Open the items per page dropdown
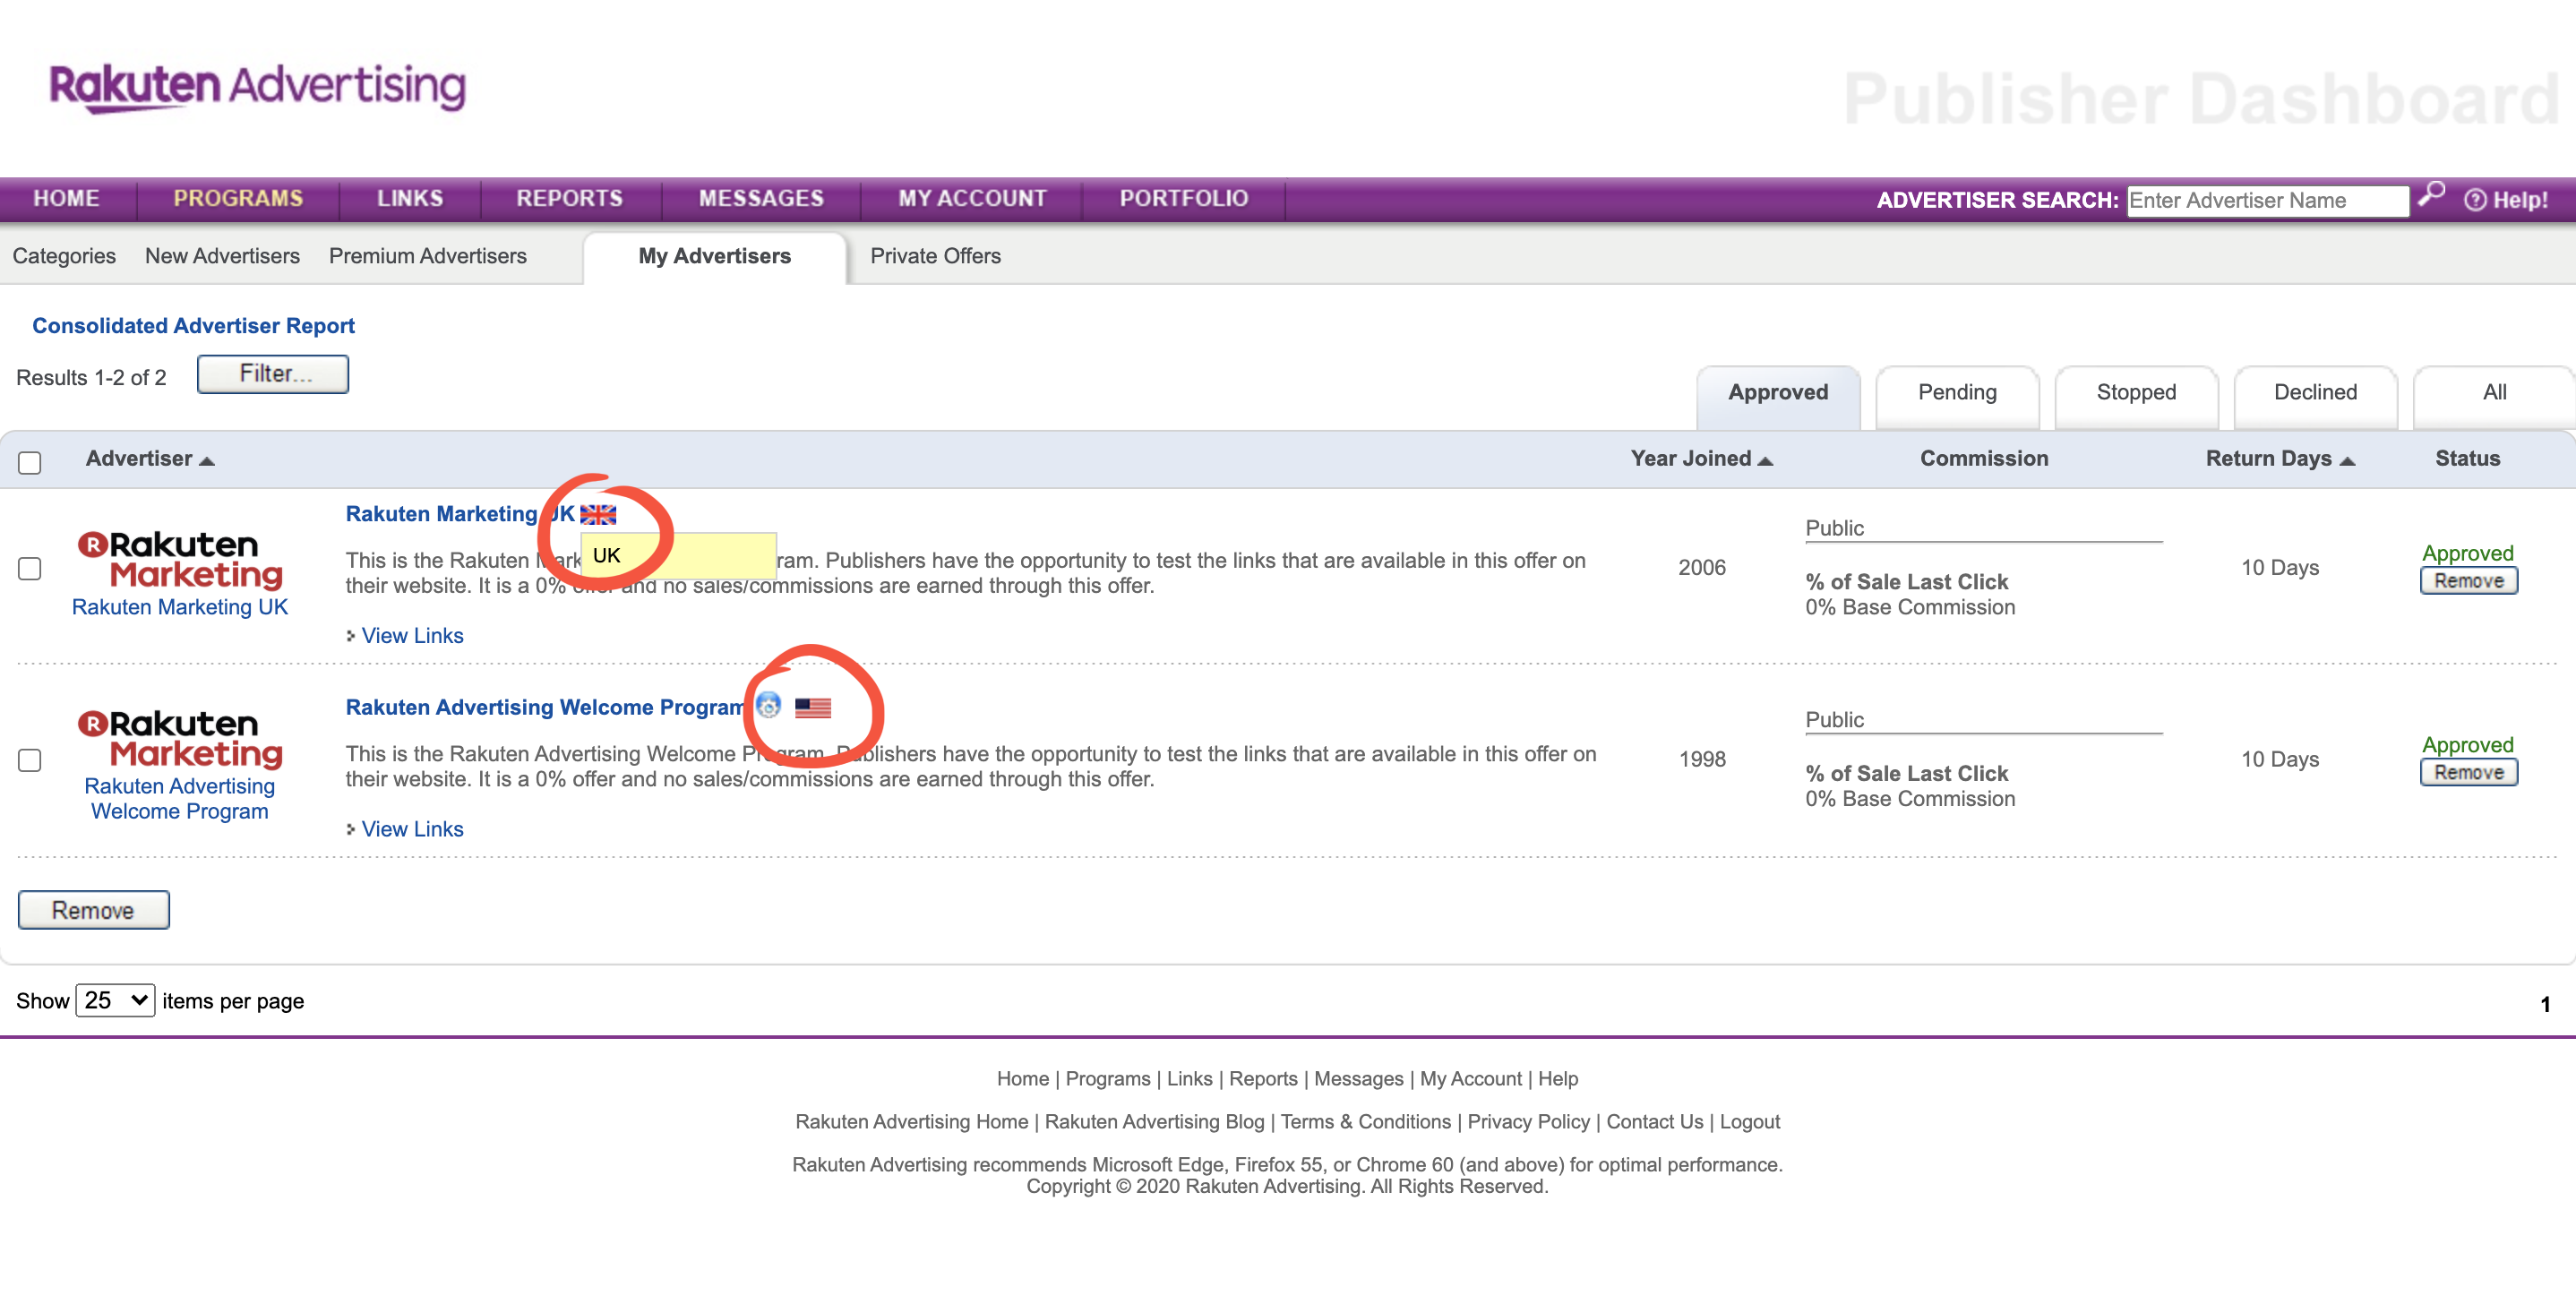The image size is (2576, 1304). coord(115,1000)
